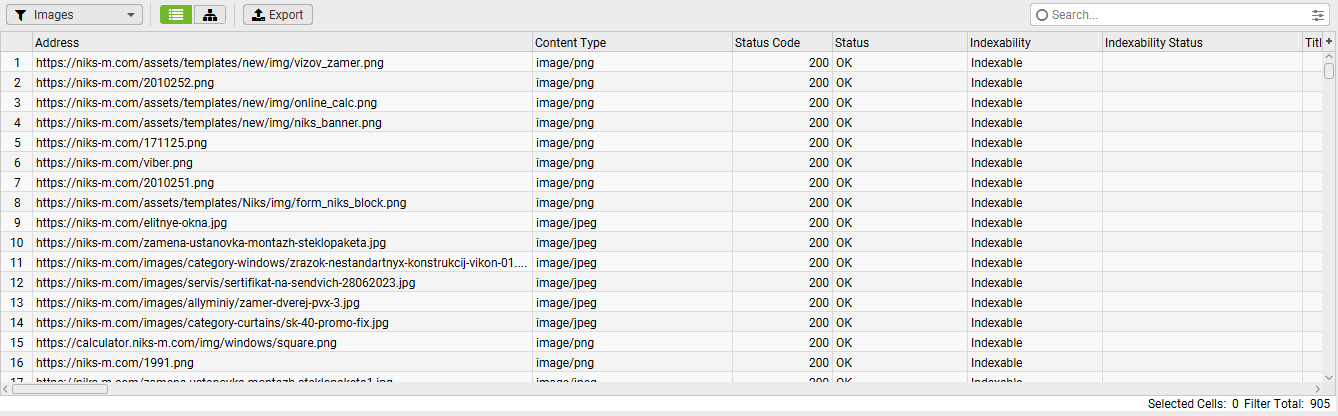Click the Indexability column header

pyautogui.click(x=1034, y=43)
